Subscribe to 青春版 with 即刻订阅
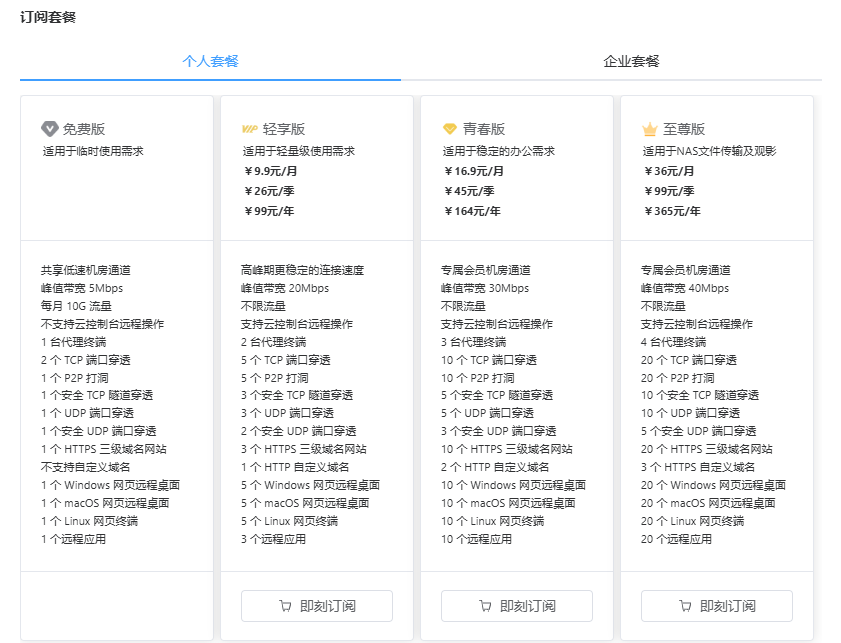Viewport: 841px width, 643px height. (517, 606)
